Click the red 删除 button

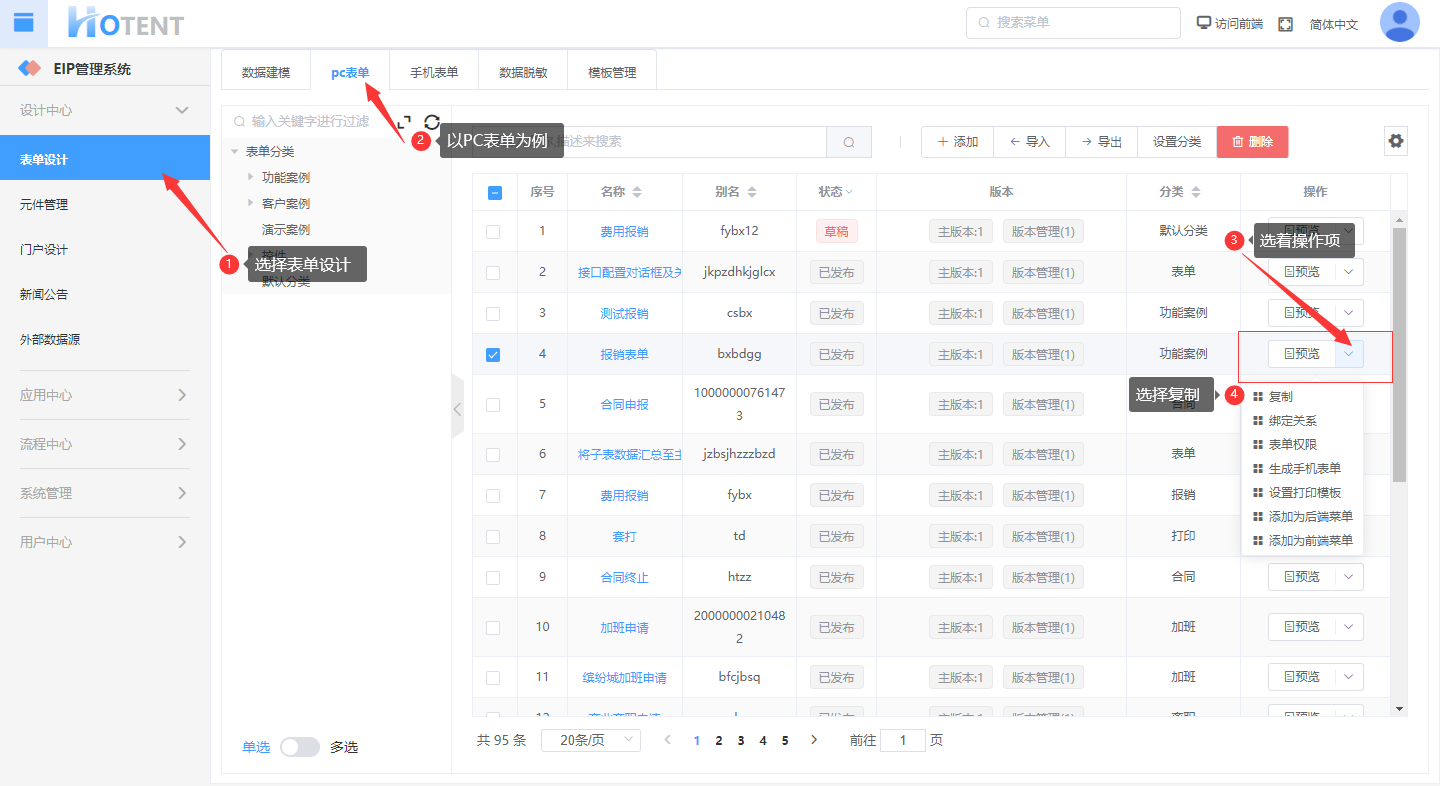(x=1252, y=142)
